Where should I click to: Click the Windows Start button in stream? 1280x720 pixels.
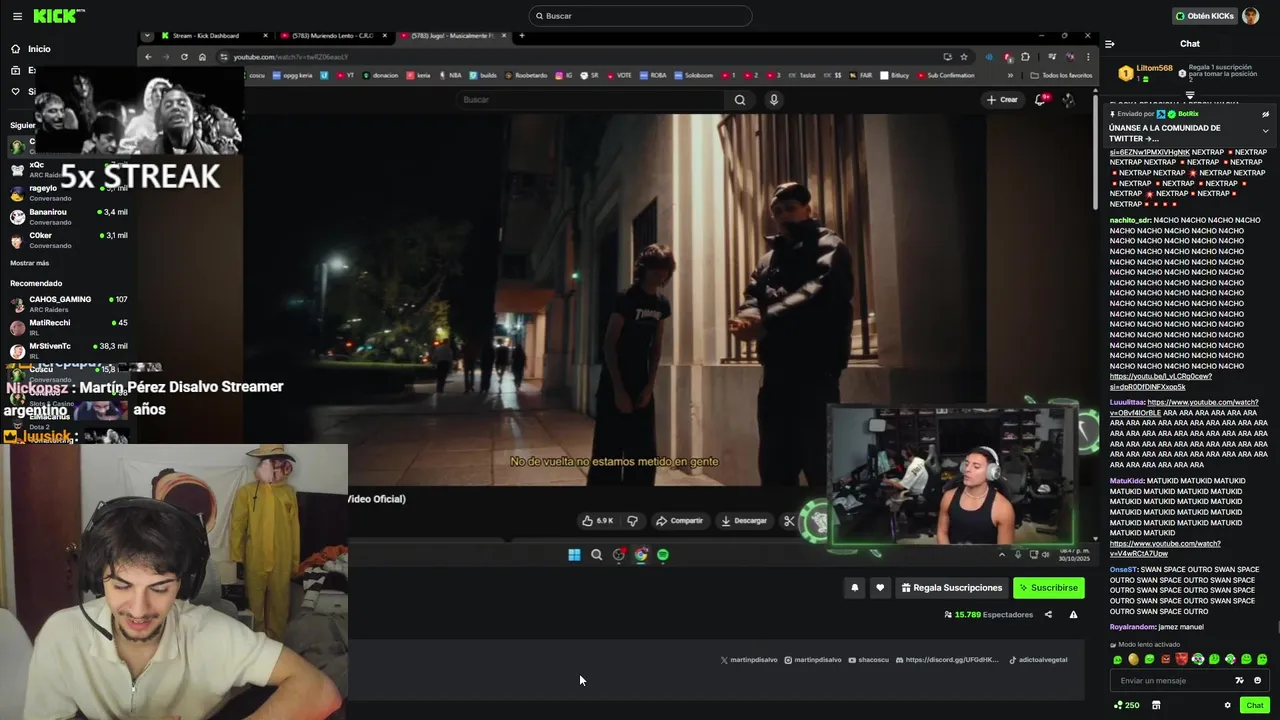(x=574, y=555)
